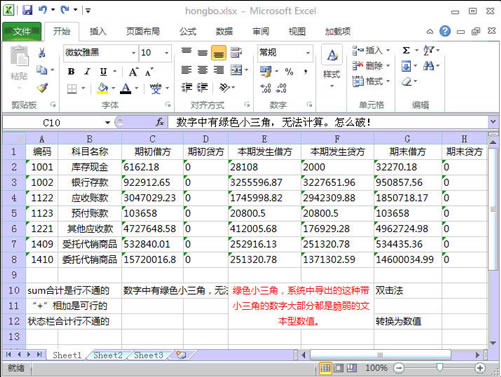Open the 样式 Styles gallery
This screenshot has height=377, width=501.
click(x=332, y=67)
